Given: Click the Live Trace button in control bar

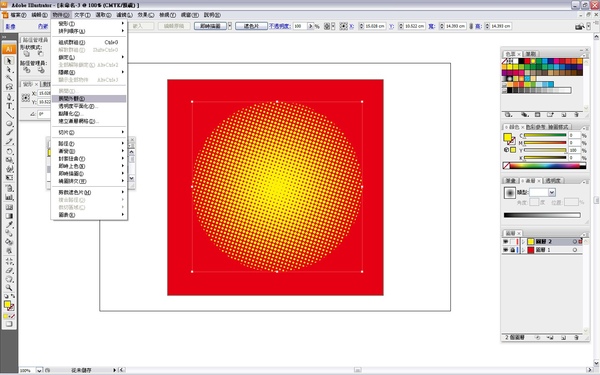Looking at the screenshot, I should coord(210,26).
